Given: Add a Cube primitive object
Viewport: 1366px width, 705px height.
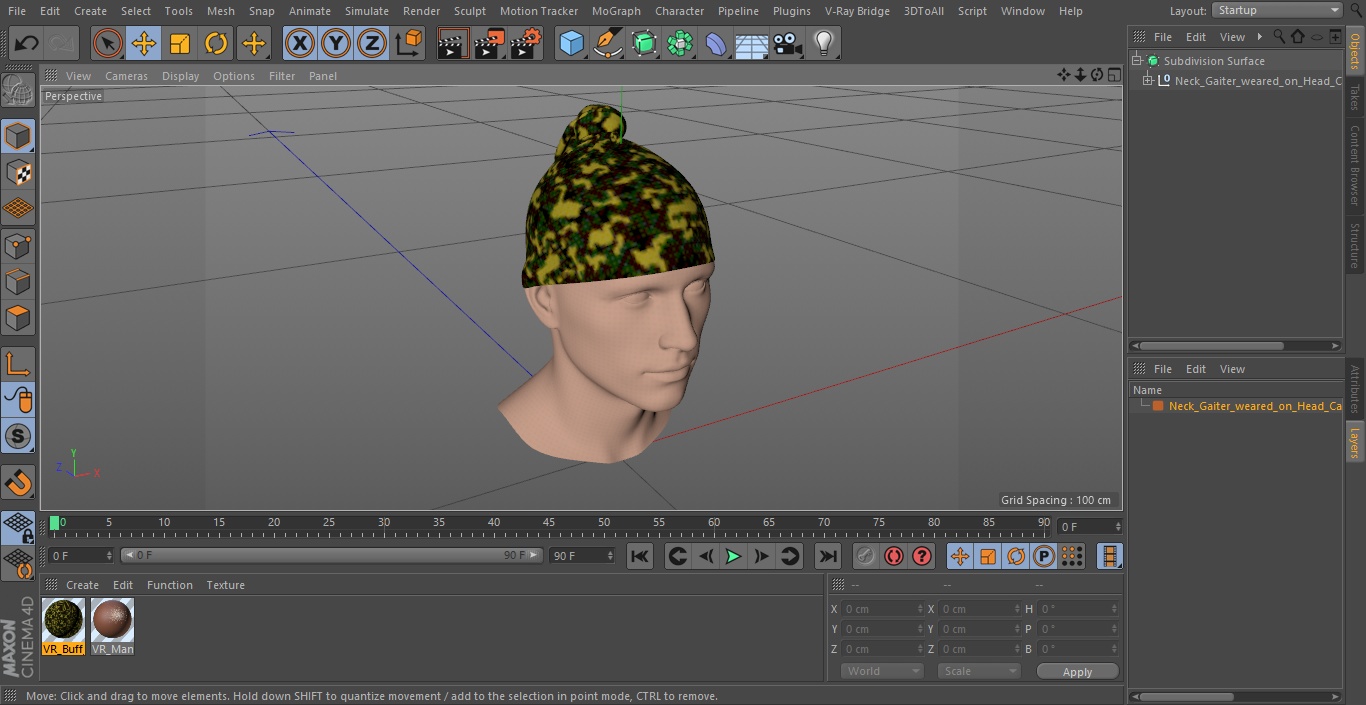Looking at the screenshot, I should coord(571,44).
